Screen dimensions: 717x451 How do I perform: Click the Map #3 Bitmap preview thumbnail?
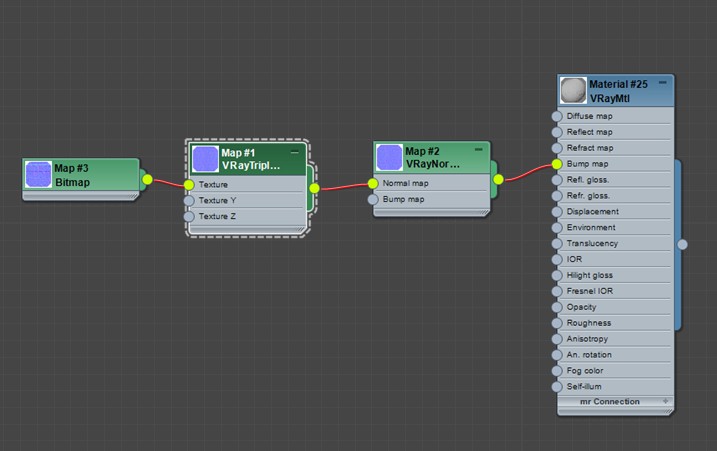pos(38,174)
